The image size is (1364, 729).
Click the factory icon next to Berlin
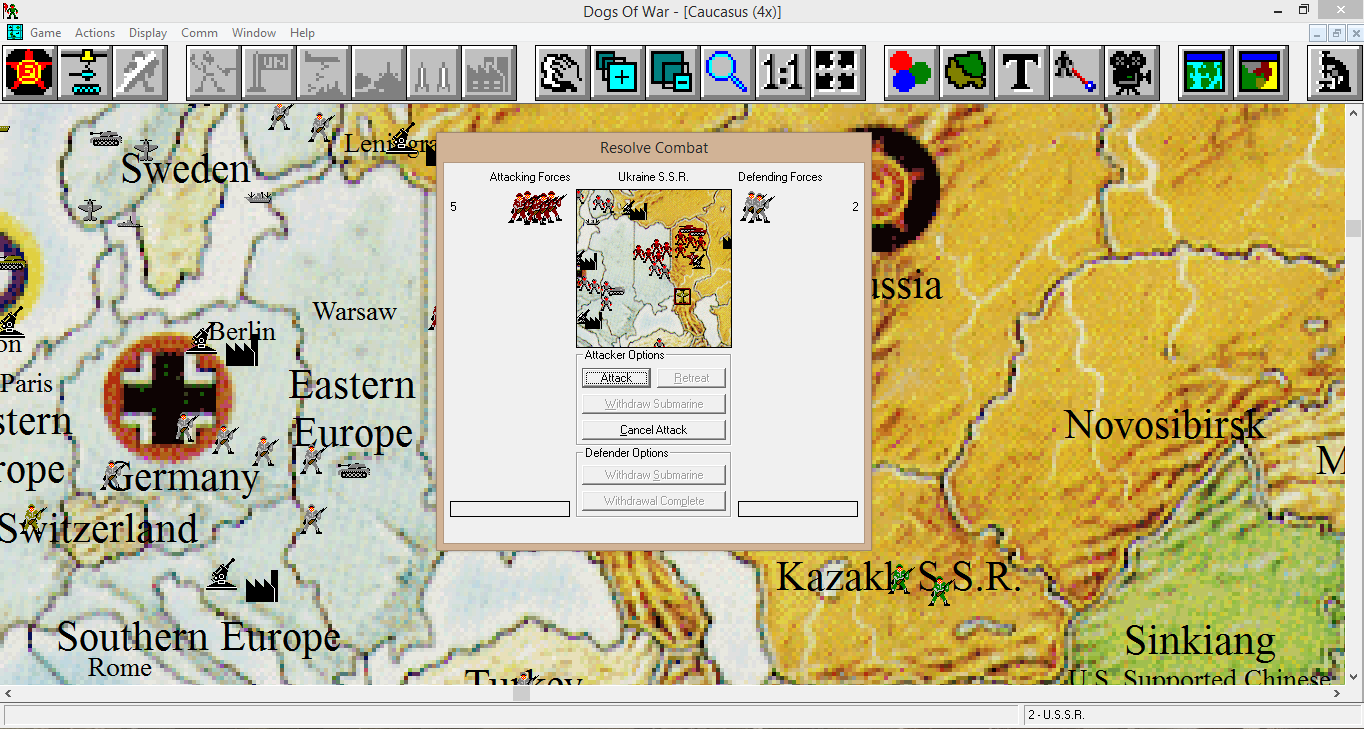(x=242, y=350)
